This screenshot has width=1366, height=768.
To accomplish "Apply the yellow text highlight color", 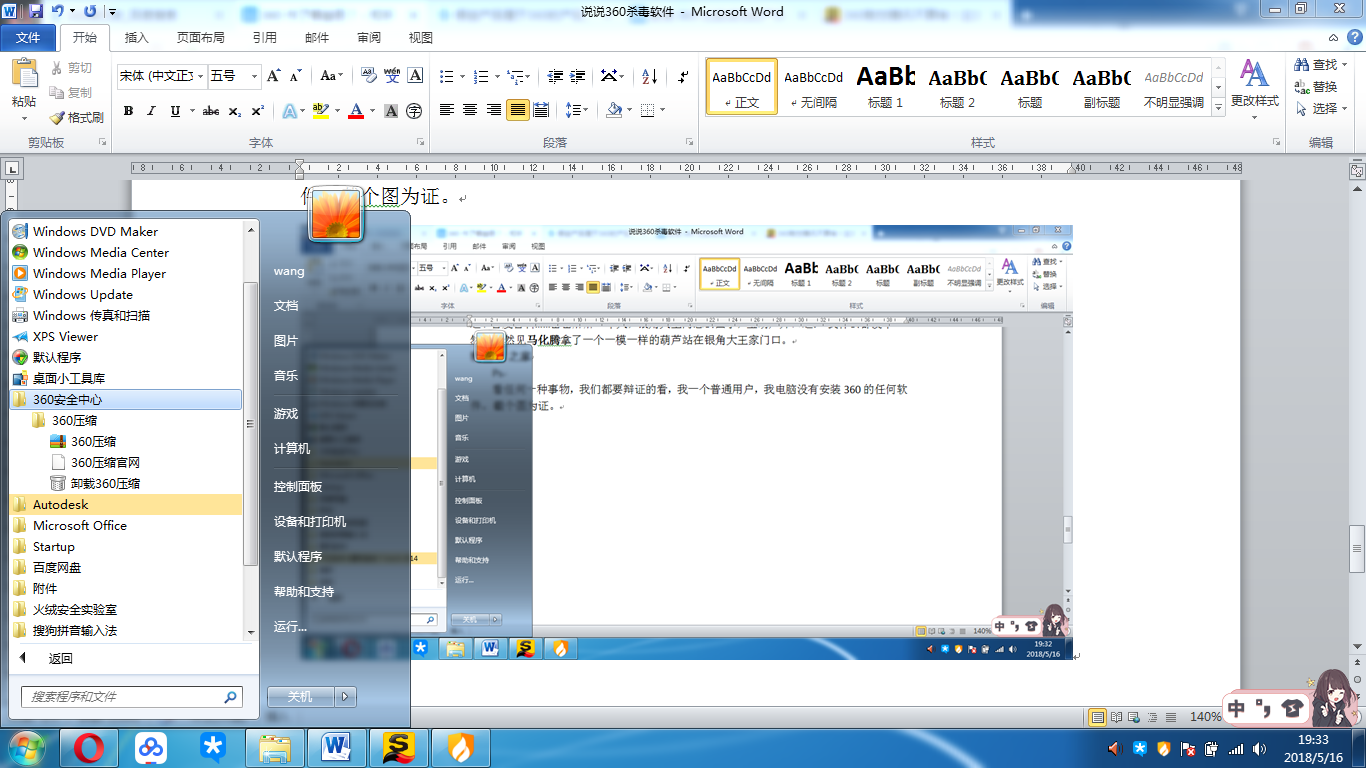I will click(x=320, y=111).
